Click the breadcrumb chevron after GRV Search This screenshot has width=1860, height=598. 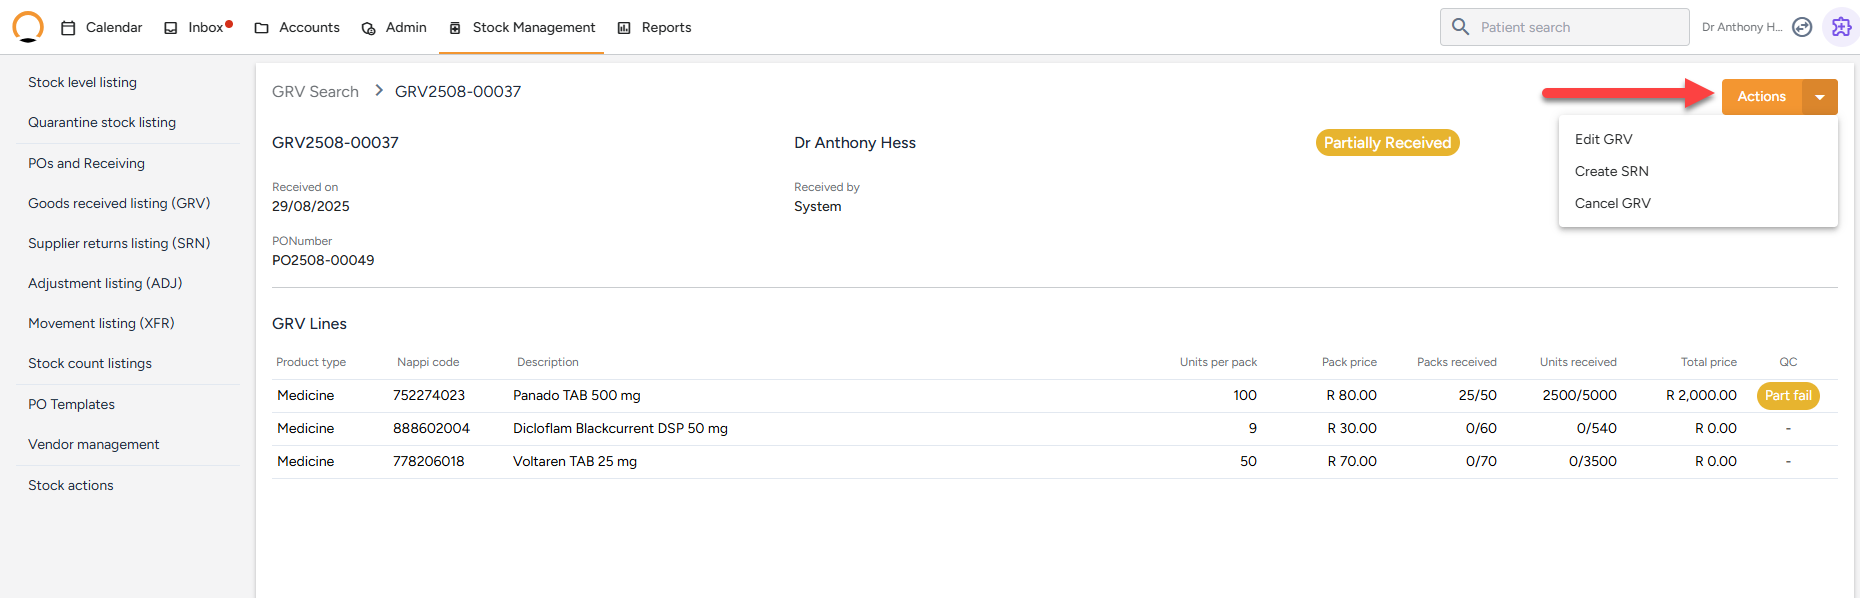(379, 91)
